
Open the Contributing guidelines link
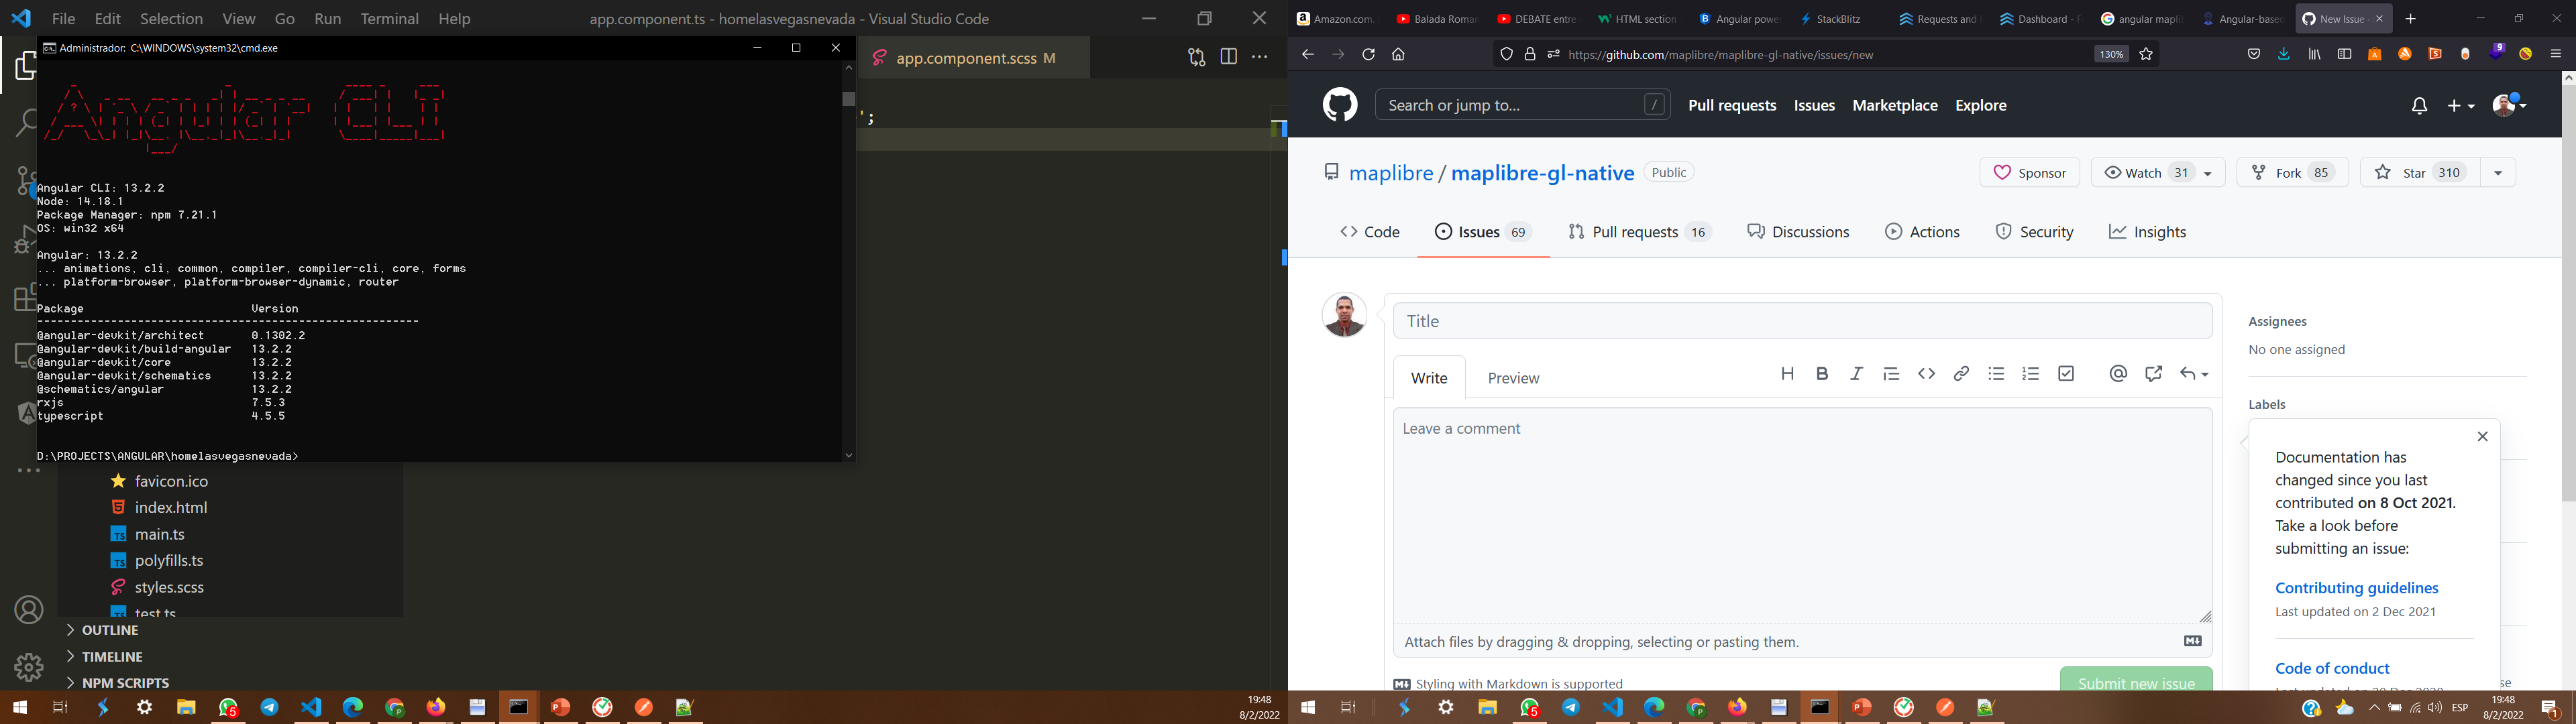[2356, 588]
